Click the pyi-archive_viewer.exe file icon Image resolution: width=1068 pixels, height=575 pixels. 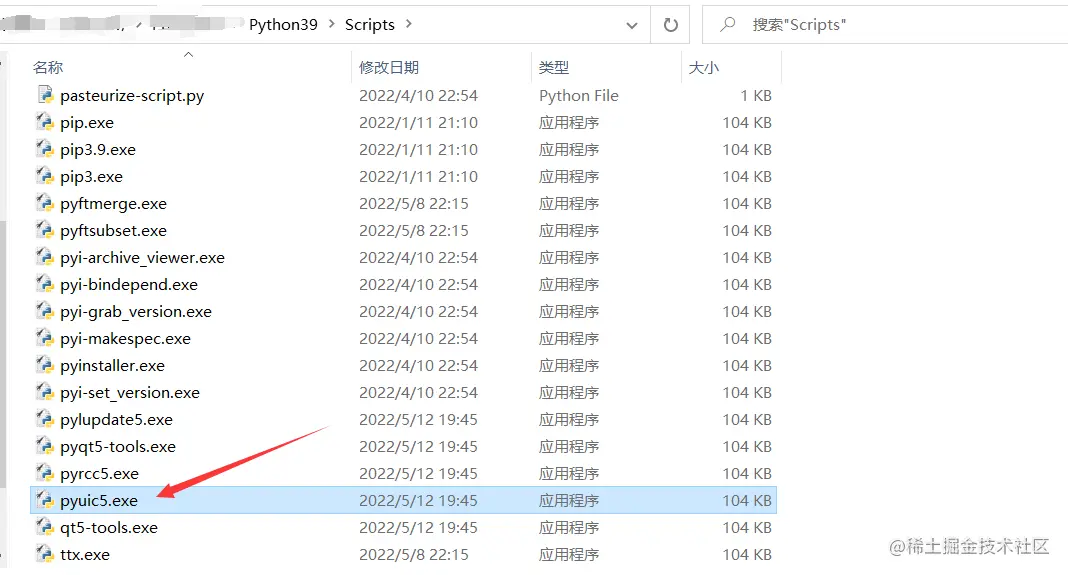pos(45,257)
